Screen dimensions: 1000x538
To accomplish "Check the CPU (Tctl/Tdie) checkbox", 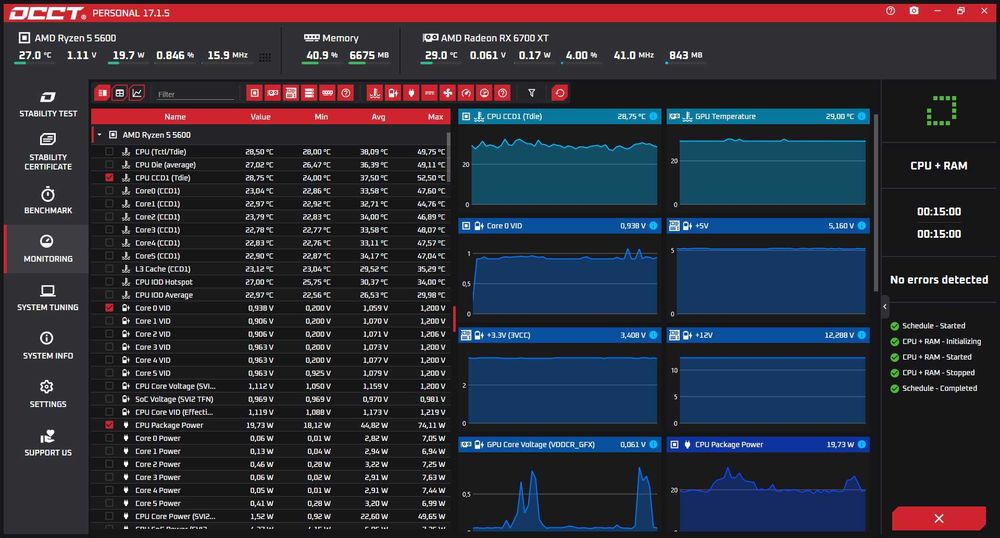I will pos(109,152).
